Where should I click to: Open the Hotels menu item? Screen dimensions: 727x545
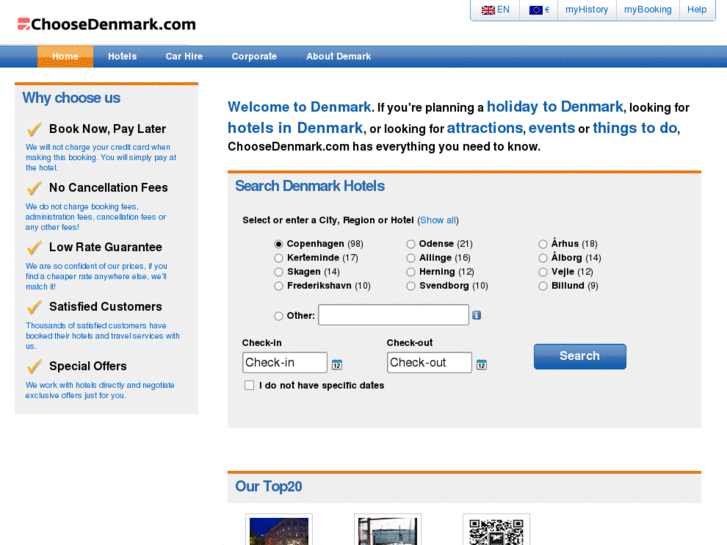pyautogui.click(x=122, y=57)
